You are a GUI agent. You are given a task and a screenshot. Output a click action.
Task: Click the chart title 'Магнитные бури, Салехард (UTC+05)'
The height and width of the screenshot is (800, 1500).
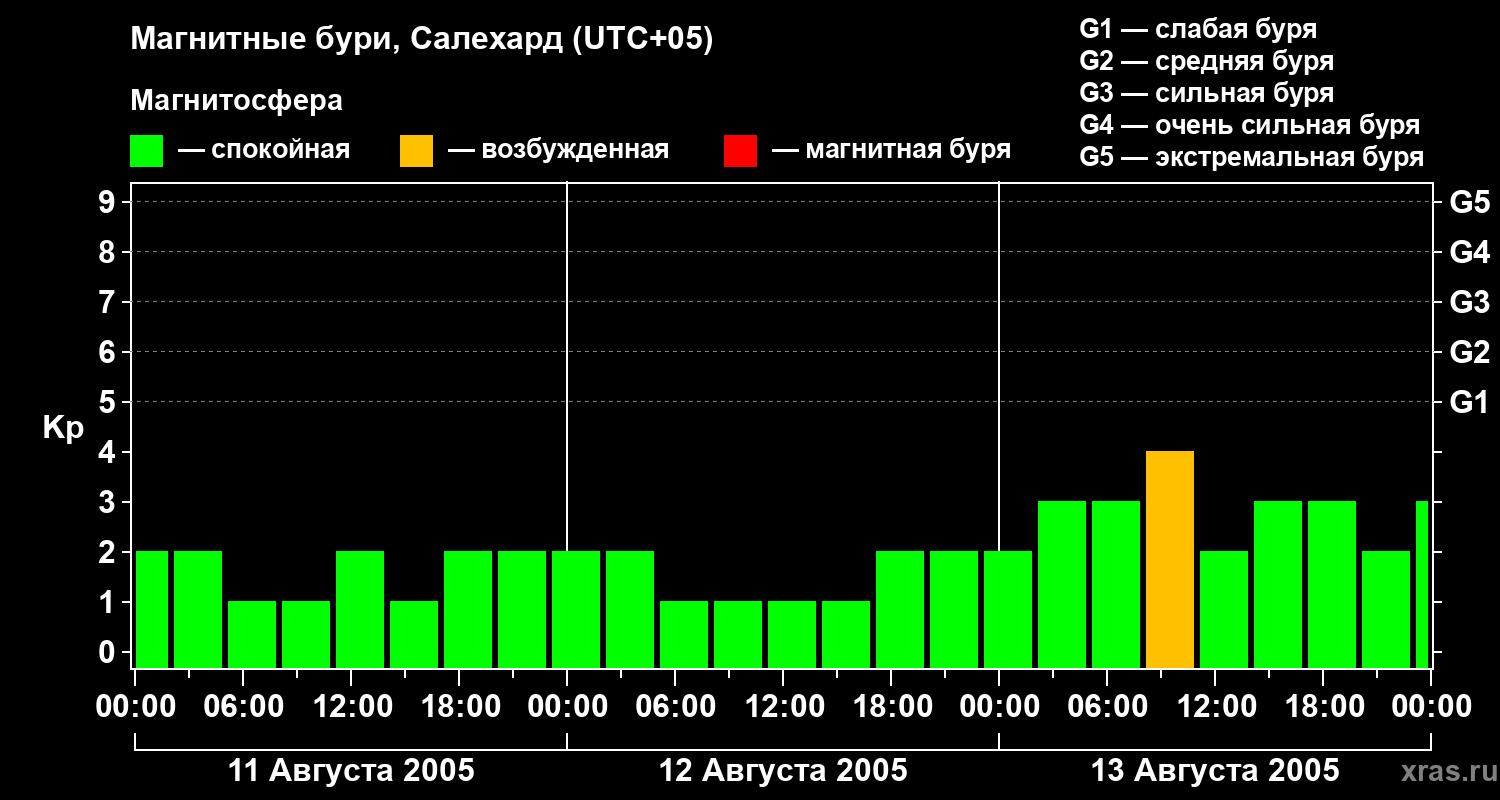click(x=421, y=40)
